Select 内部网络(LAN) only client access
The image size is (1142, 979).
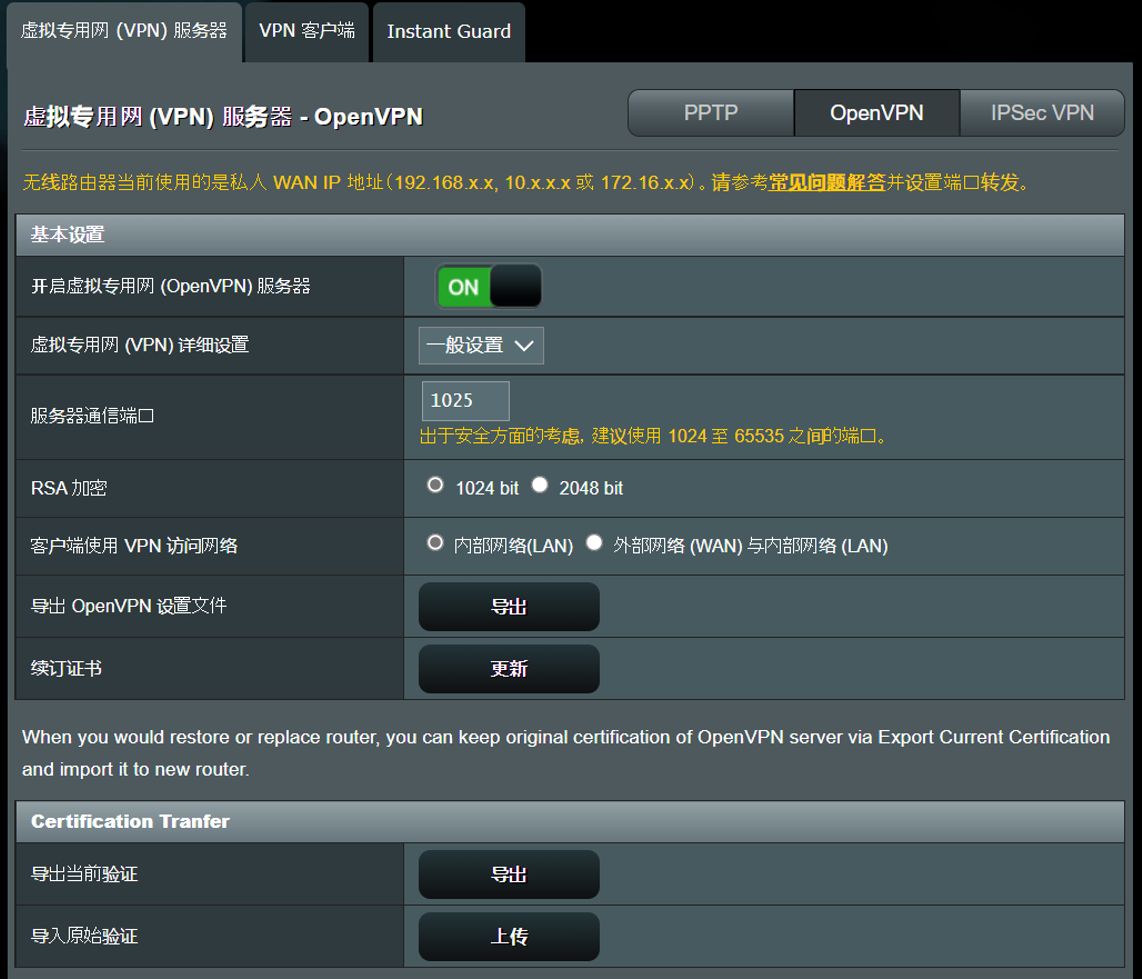click(x=435, y=543)
